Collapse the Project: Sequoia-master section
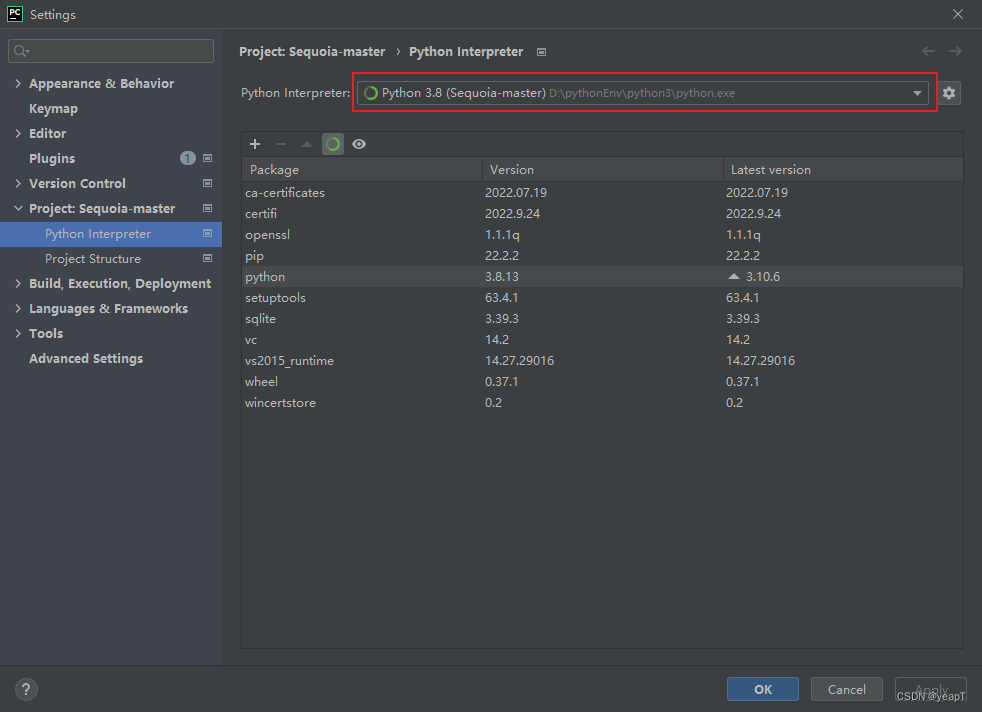The image size is (982, 712). coord(18,209)
